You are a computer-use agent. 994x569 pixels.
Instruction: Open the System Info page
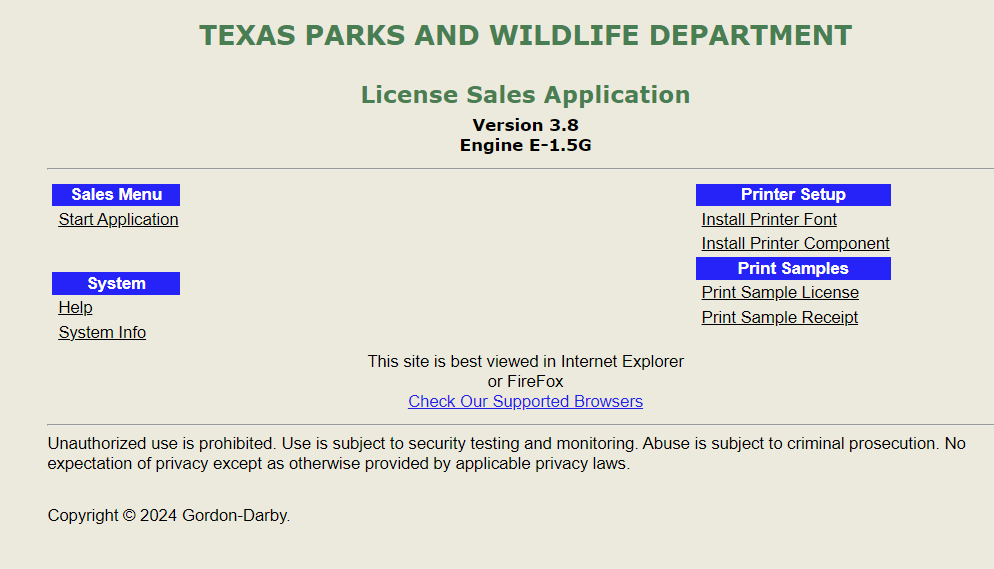point(102,333)
